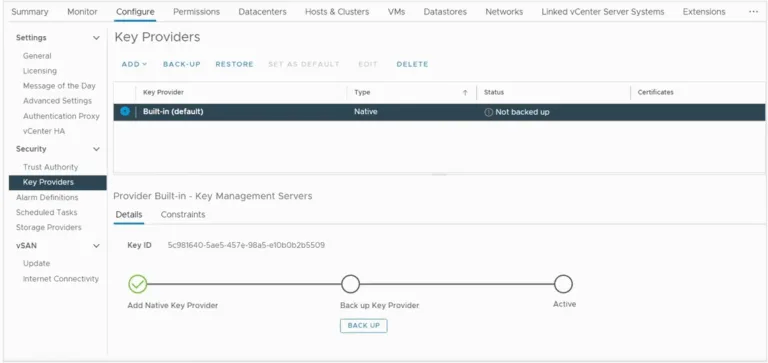Image resolution: width=768 pixels, height=363 pixels.
Task: Open Alarm Definitions
Action: click(x=47, y=197)
